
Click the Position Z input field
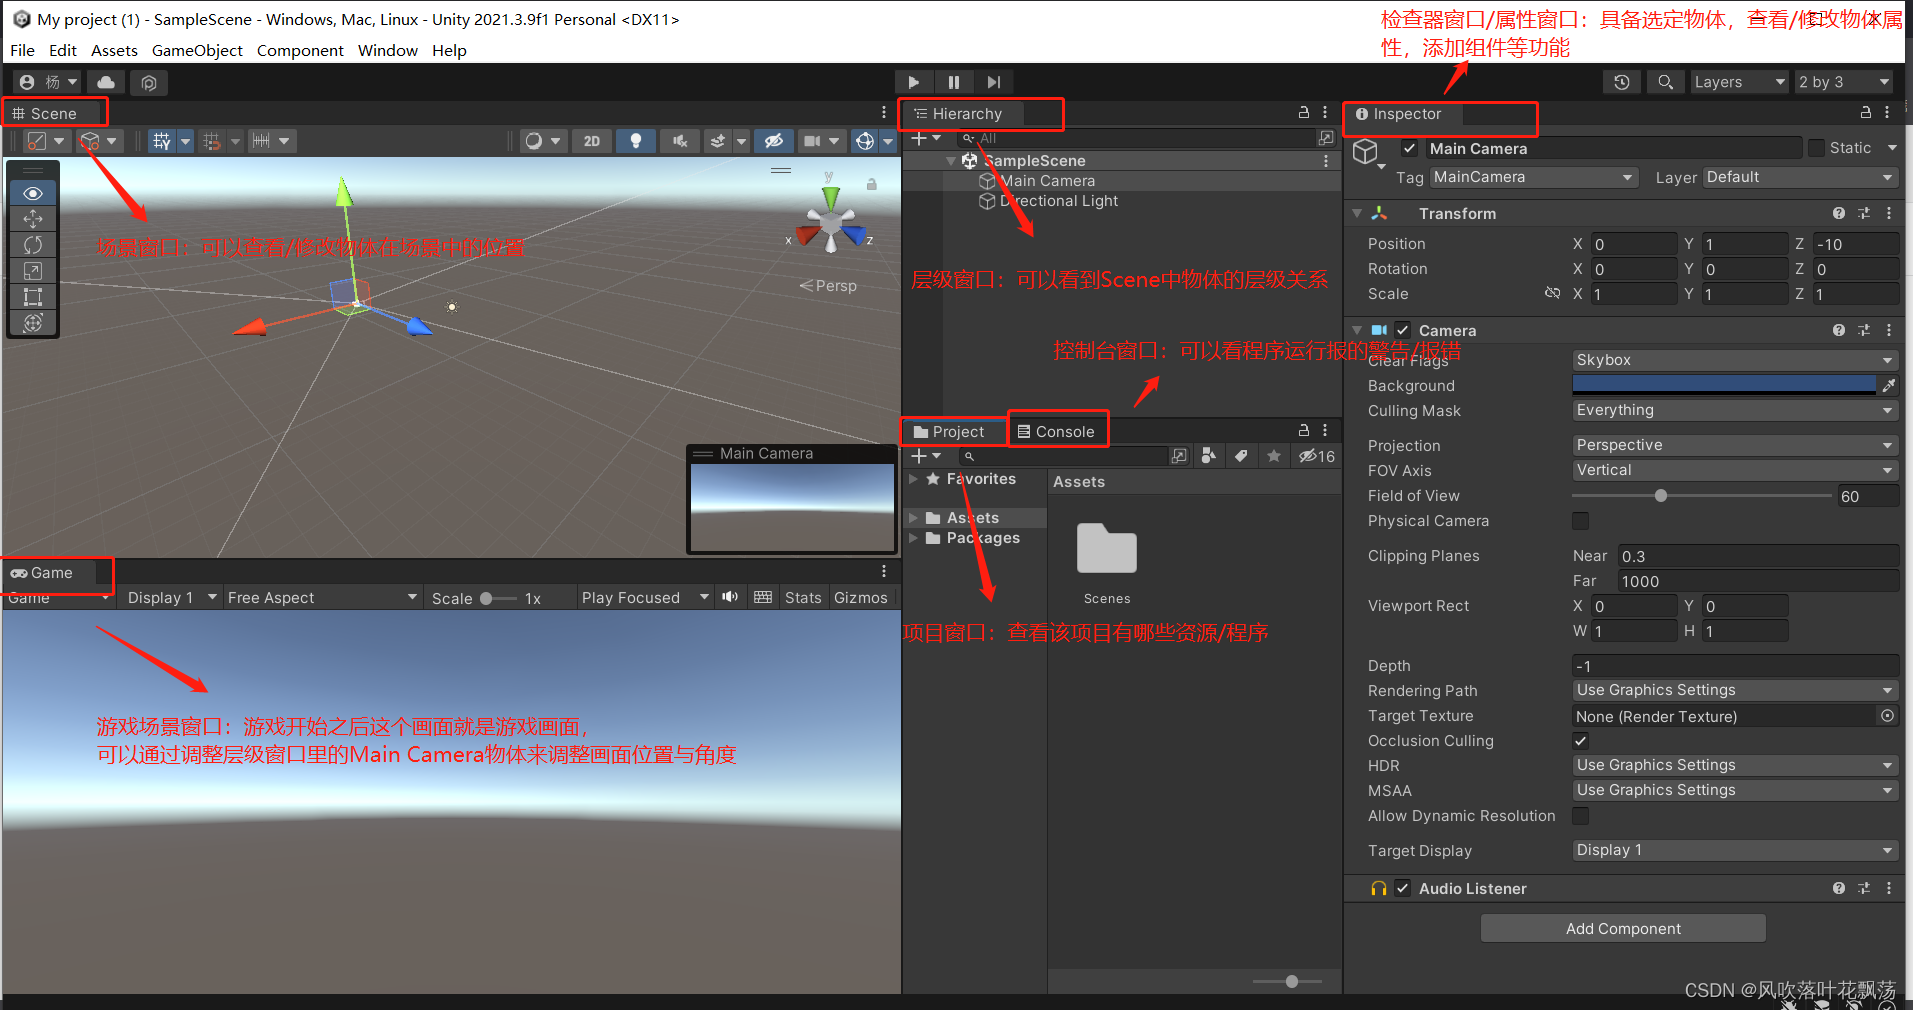[x=1855, y=244]
